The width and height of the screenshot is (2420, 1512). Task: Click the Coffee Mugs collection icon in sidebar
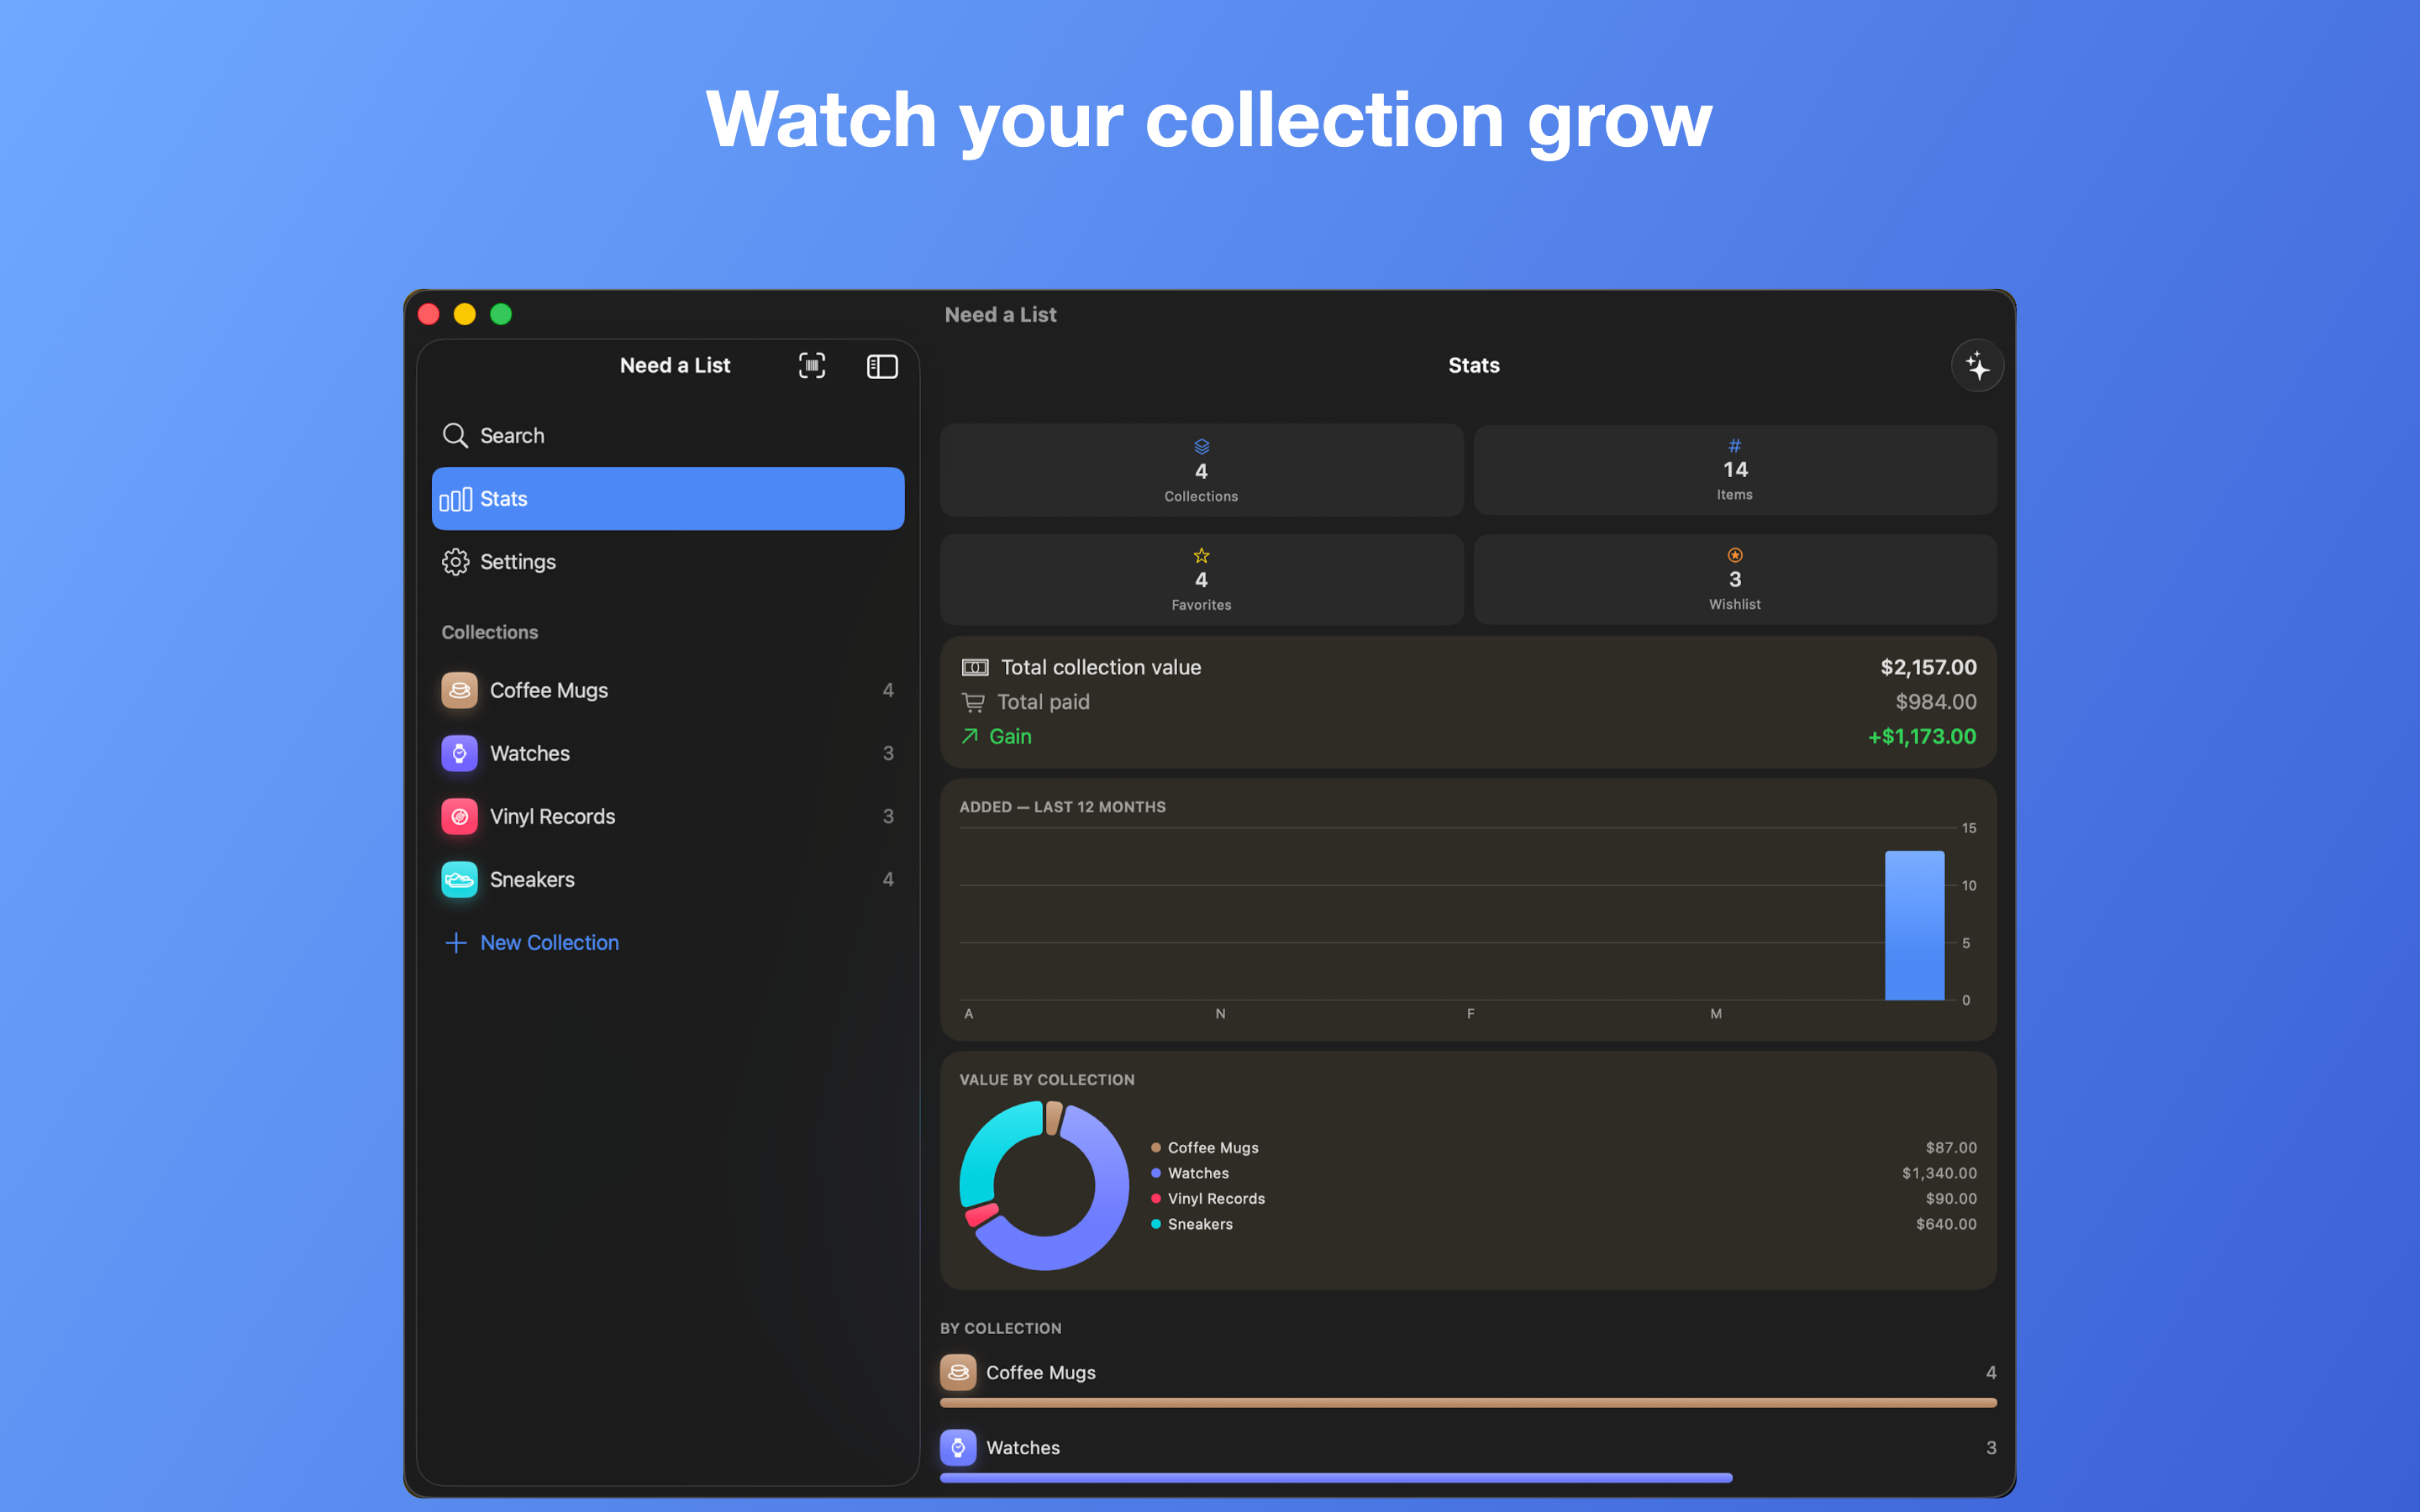point(460,690)
